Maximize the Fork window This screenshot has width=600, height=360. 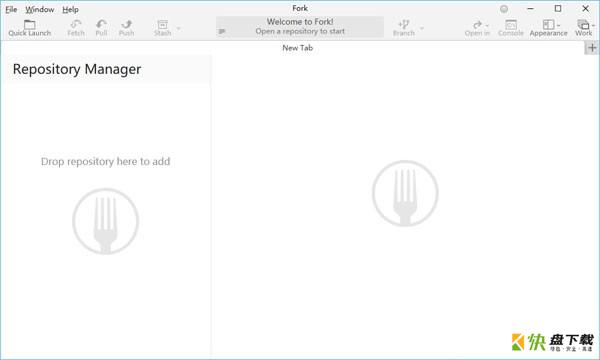[558, 8]
